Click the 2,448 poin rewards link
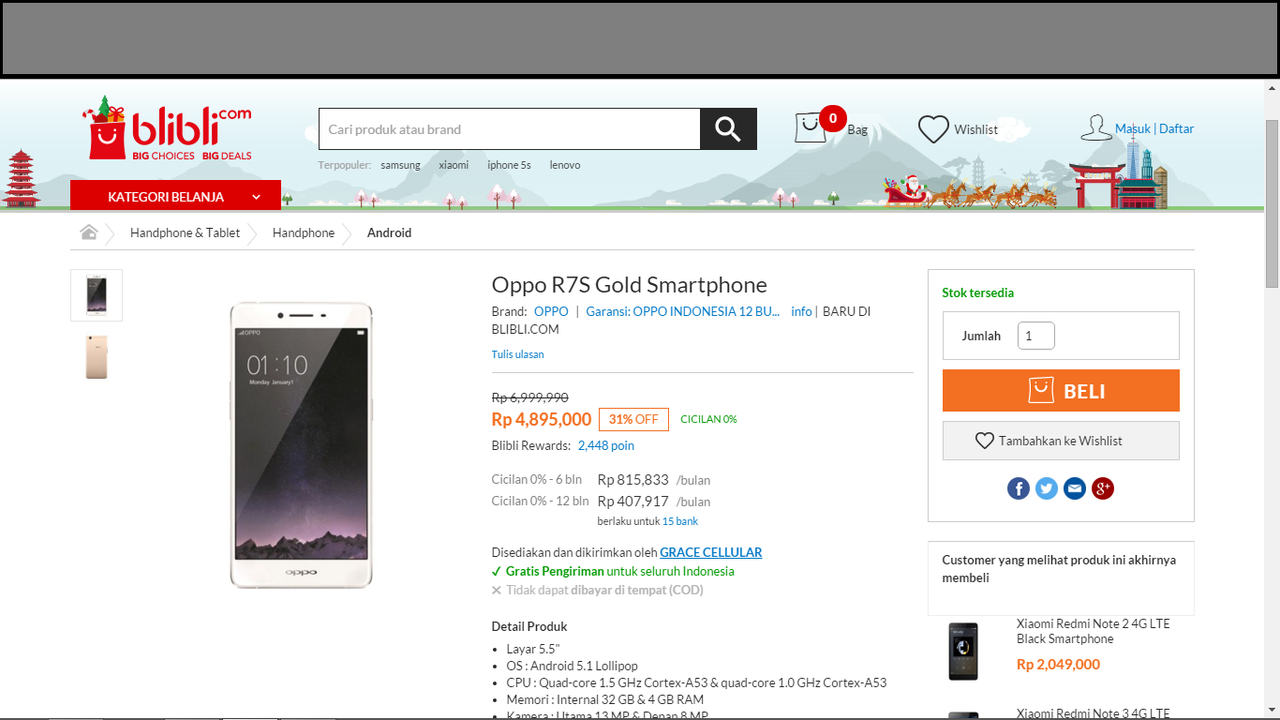This screenshot has height=720, width=1280. tap(606, 446)
